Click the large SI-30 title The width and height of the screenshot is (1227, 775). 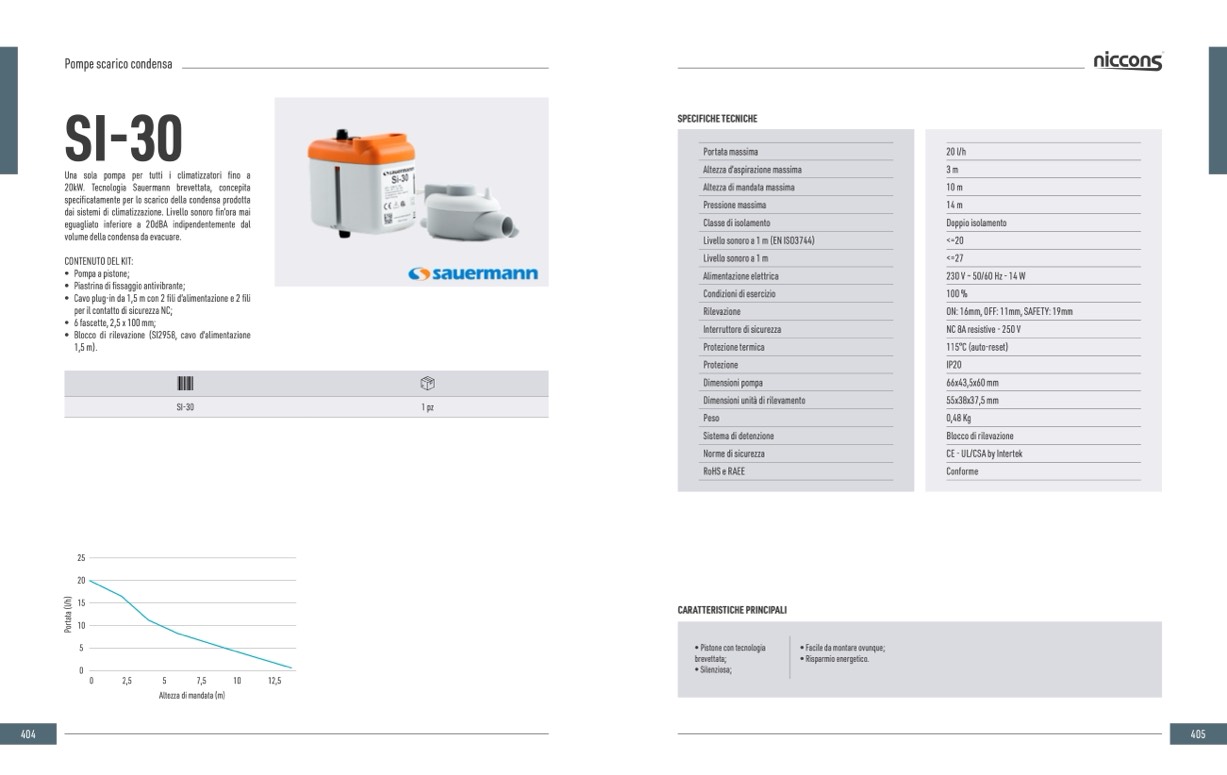[x=124, y=138]
